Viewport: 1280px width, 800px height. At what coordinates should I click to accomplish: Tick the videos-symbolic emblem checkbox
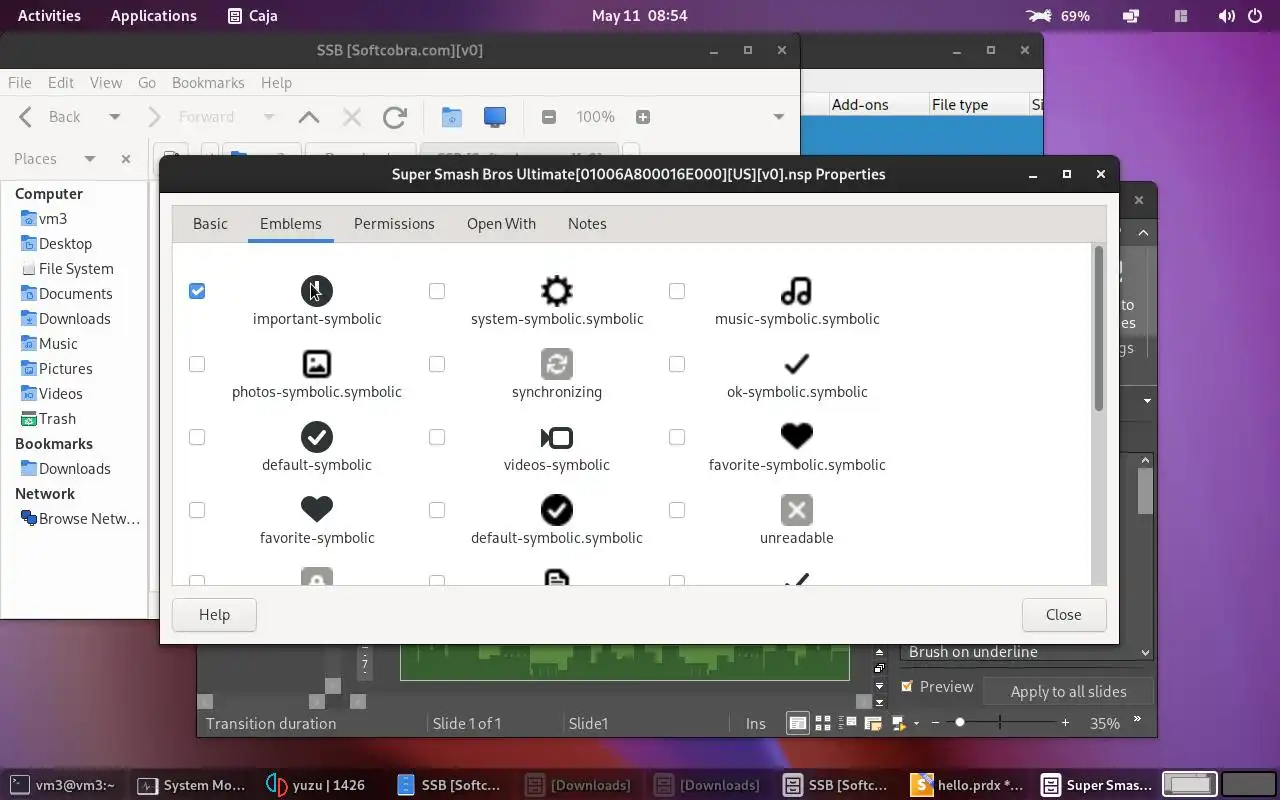(437, 437)
